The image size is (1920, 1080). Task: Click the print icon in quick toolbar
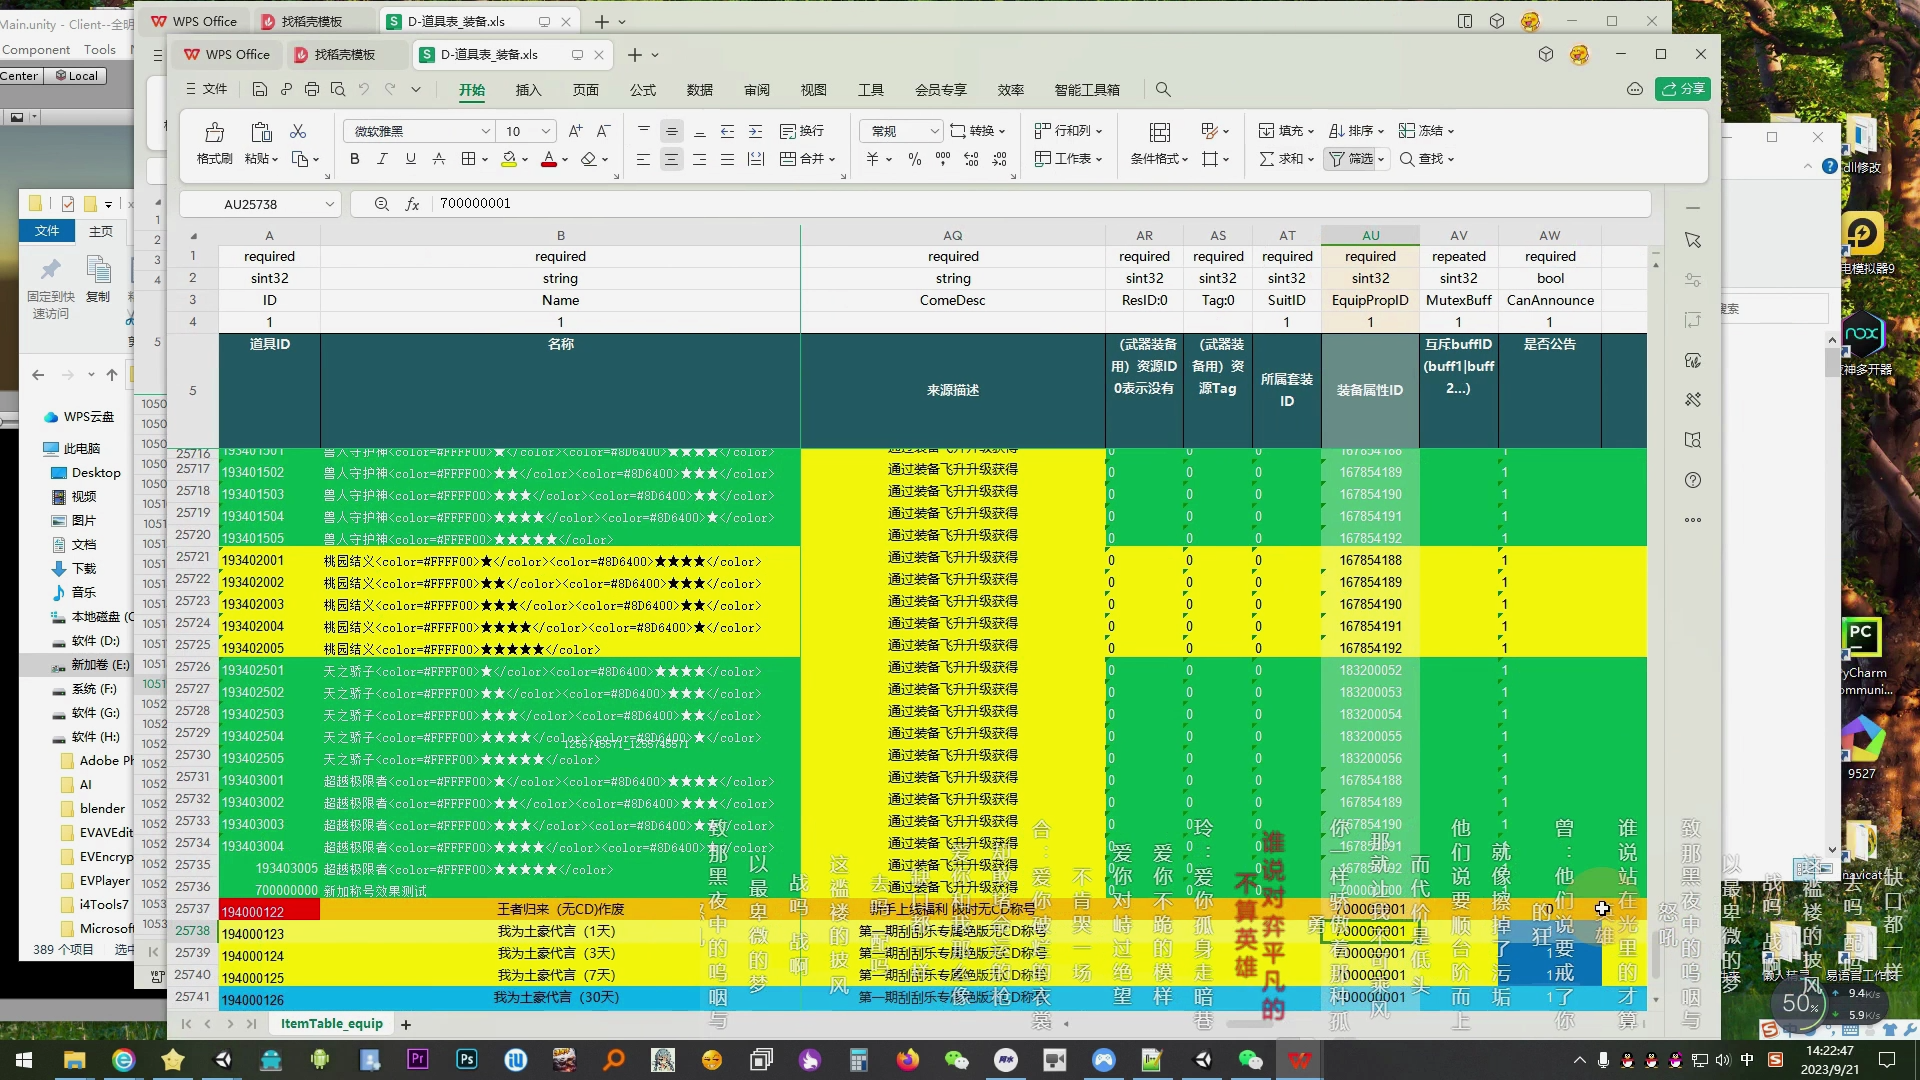pos(312,89)
